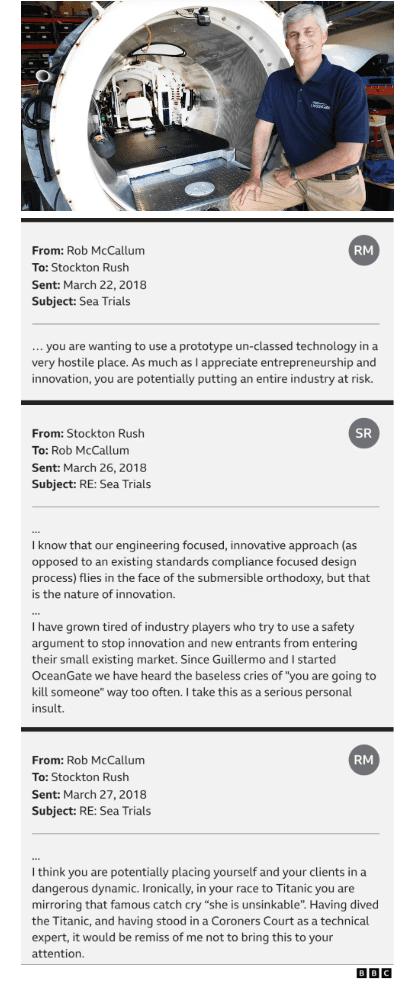This screenshot has height=985, width=413.
Task: Click the sender name Rob McCallum in the first email
Action: pyautogui.click(x=106, y=251)
